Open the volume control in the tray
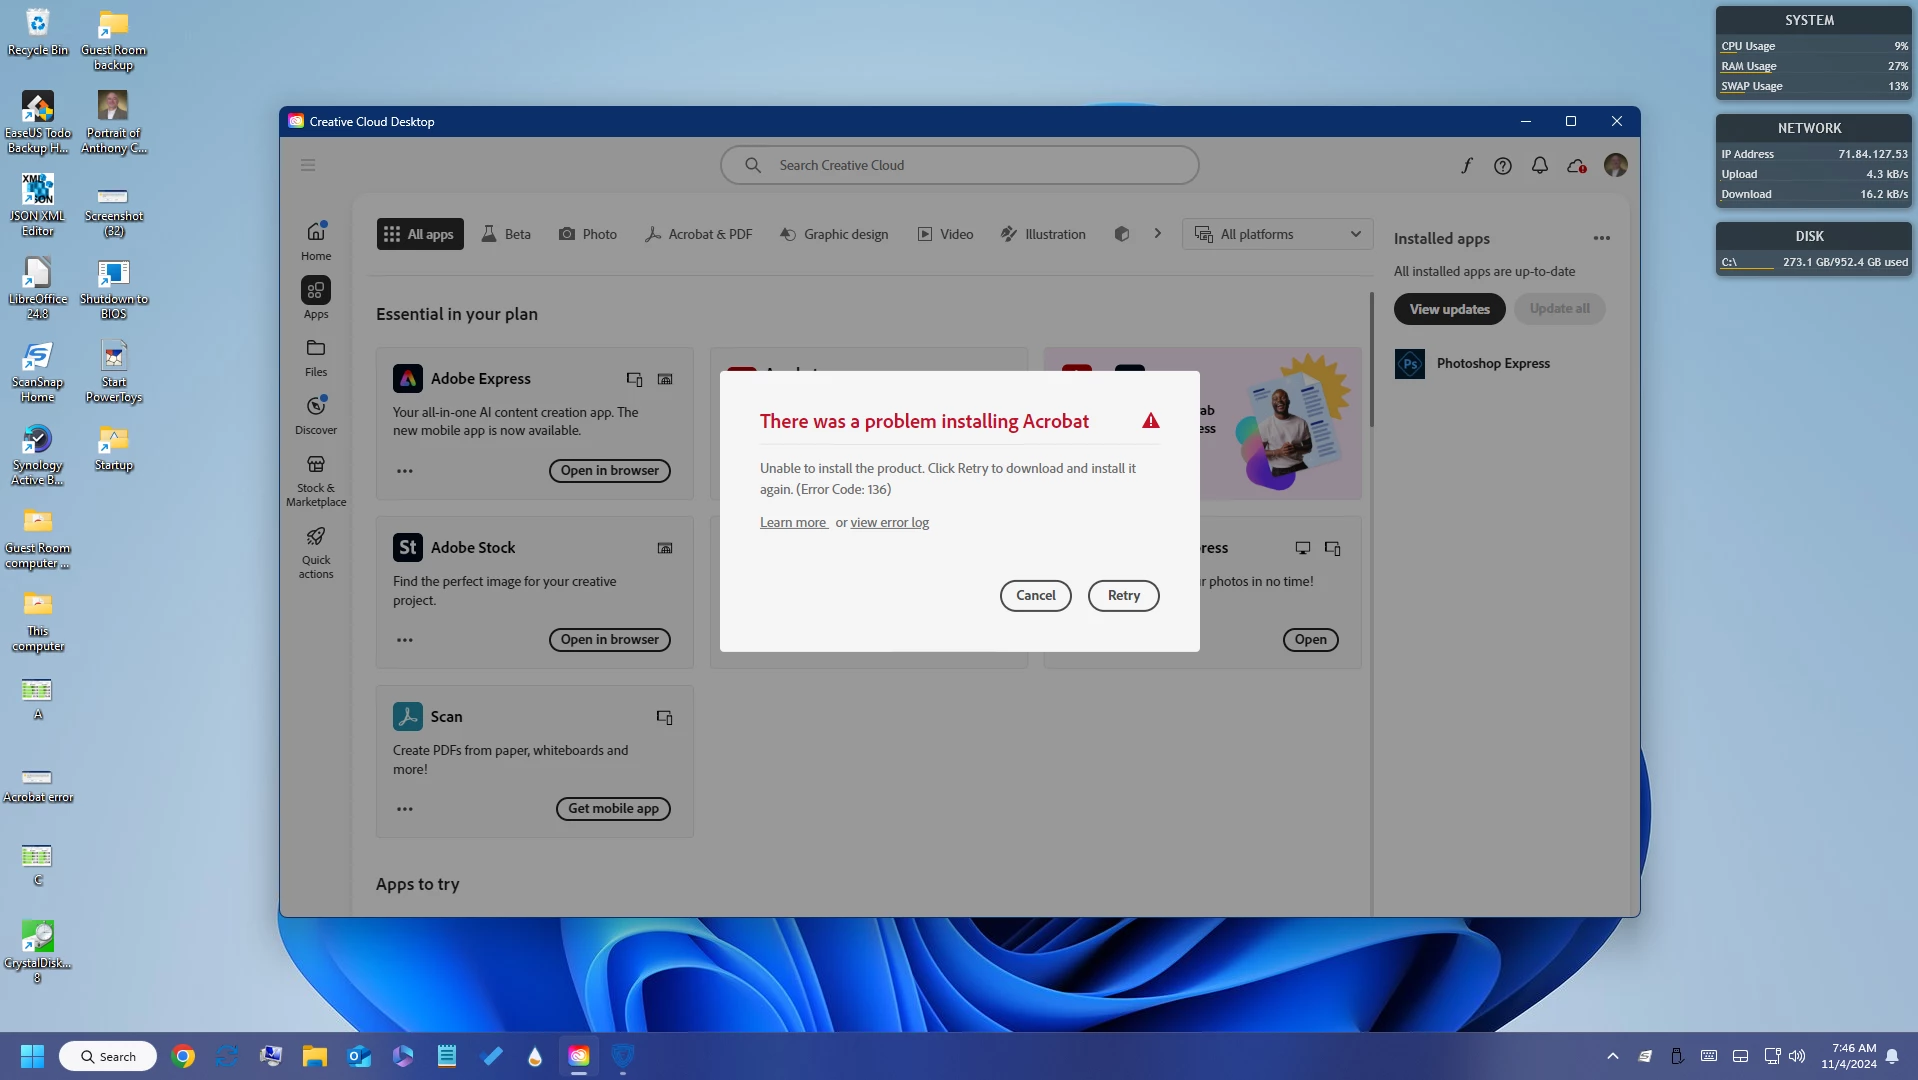This screenshot has width=1918, height=1080. tap(1797, 1056)
